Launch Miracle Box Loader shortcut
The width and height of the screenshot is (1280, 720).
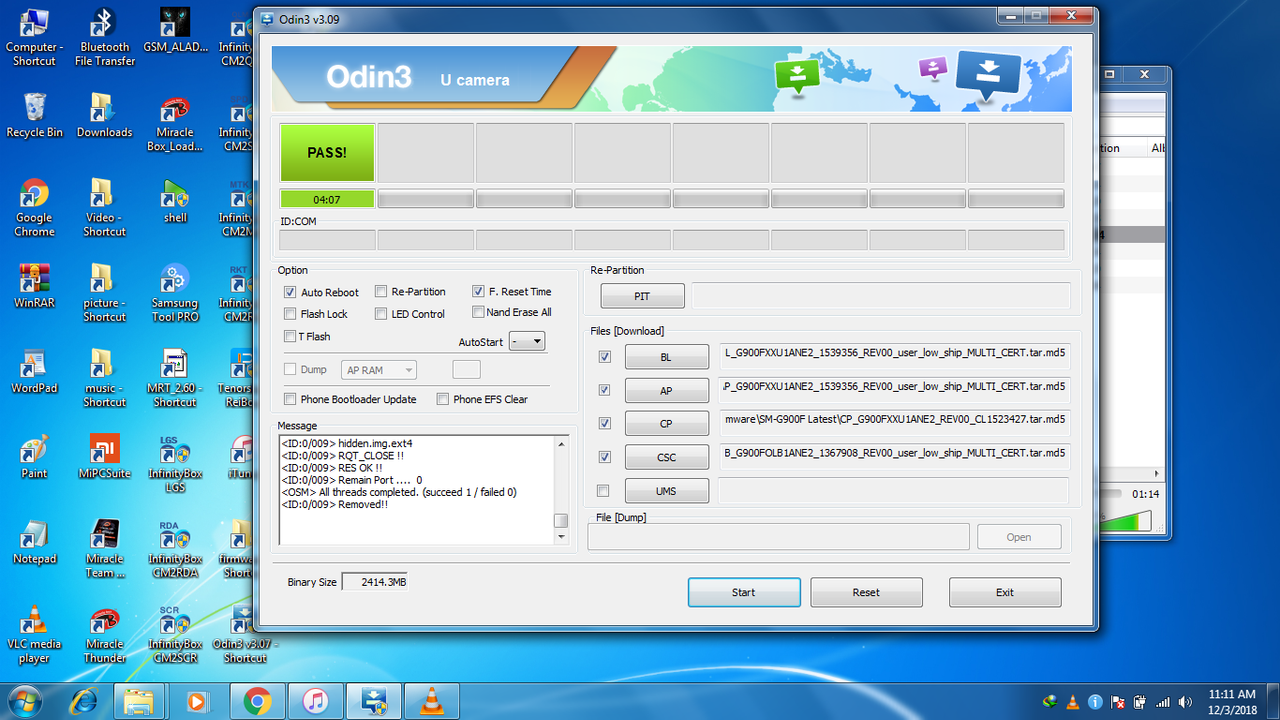[175, 123]
